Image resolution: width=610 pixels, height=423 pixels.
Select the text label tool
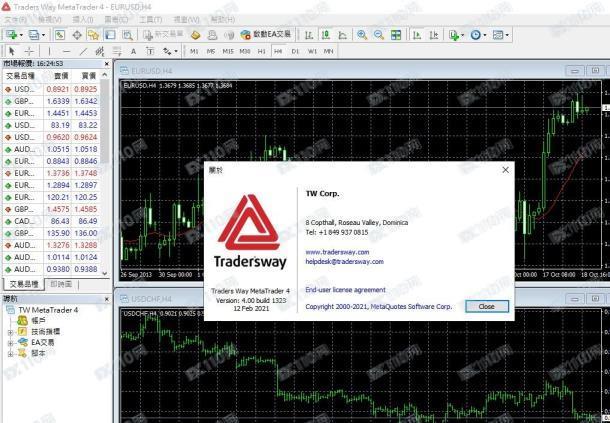pos(150,51)
